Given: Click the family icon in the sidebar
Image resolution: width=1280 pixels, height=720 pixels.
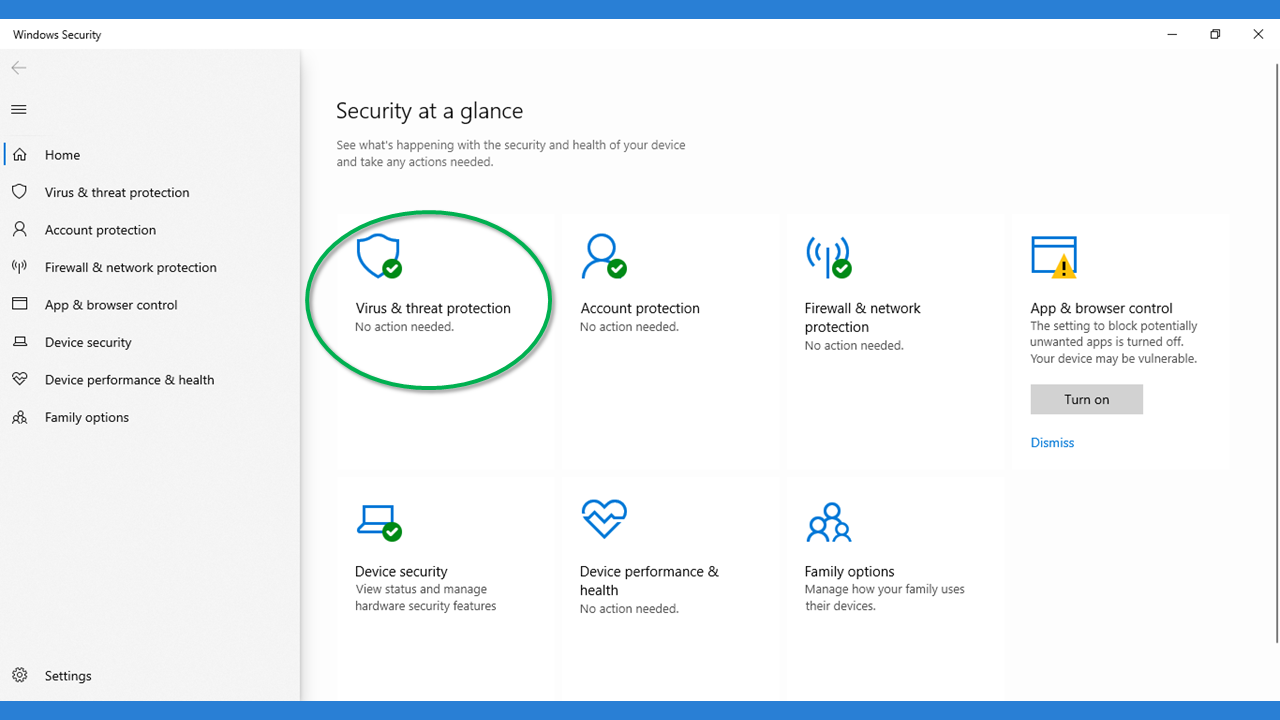Looking at the screenshot, I should (x=19, y=417).
